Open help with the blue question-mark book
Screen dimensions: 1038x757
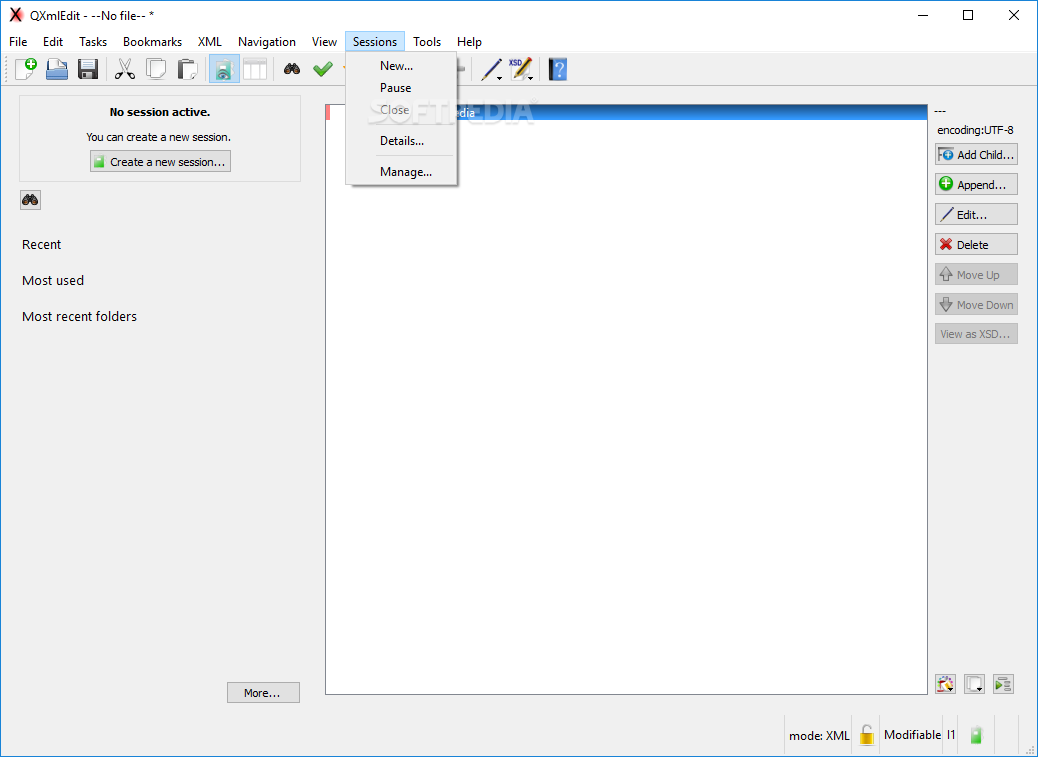click(x=558, y=69)
